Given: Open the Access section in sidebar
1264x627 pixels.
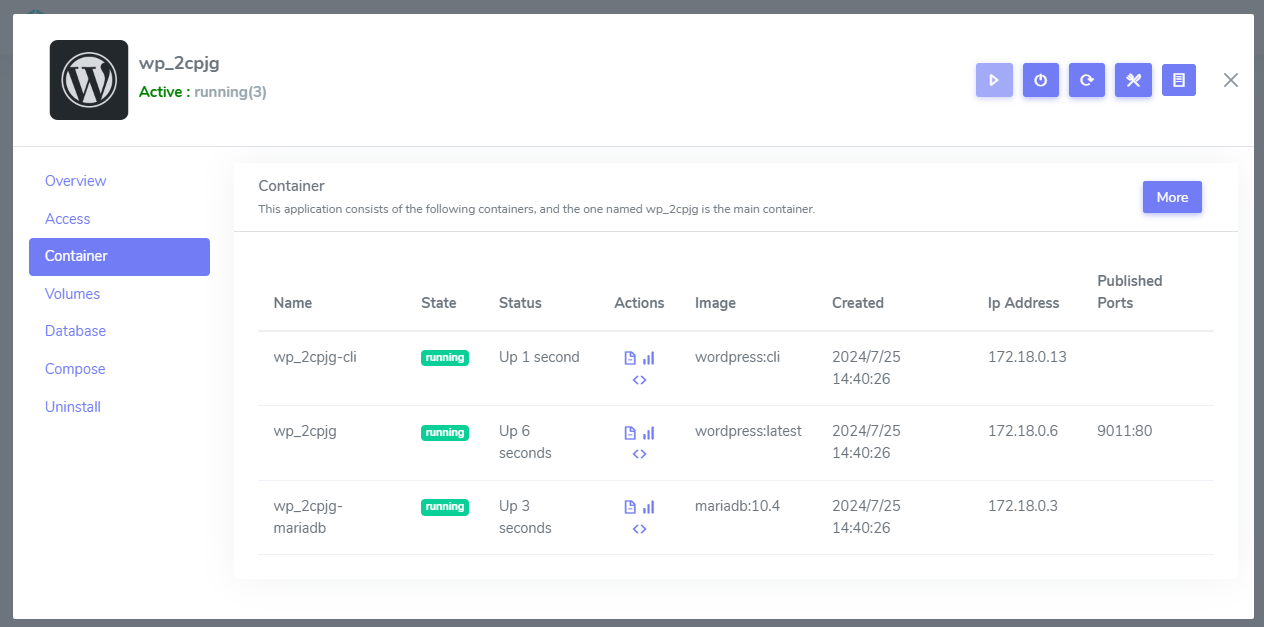Looking at the screenshot, I should [x=67, y=219].
